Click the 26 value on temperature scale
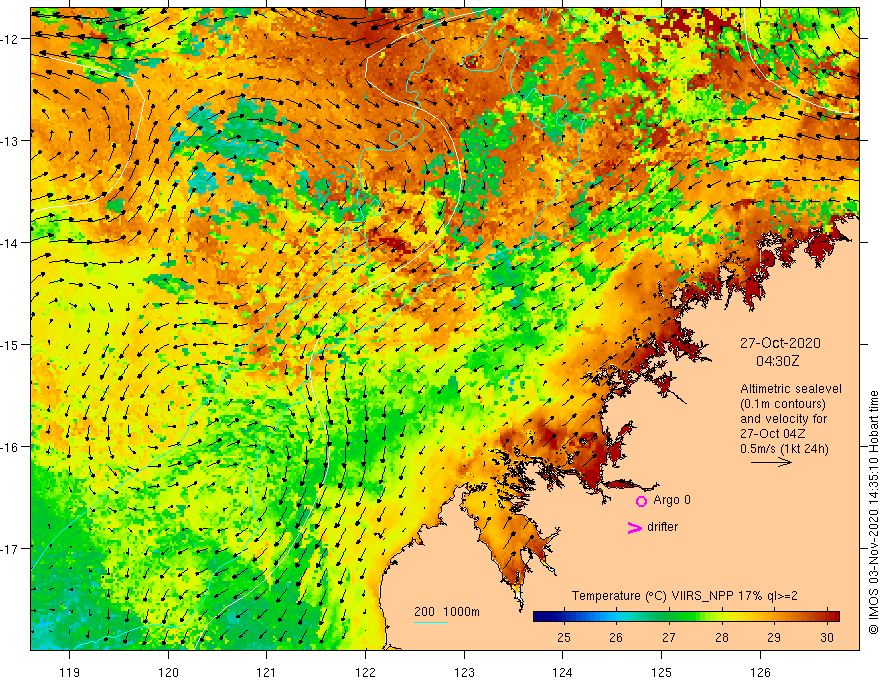Screen dimensions: 880x680 (x=616, y=637)
